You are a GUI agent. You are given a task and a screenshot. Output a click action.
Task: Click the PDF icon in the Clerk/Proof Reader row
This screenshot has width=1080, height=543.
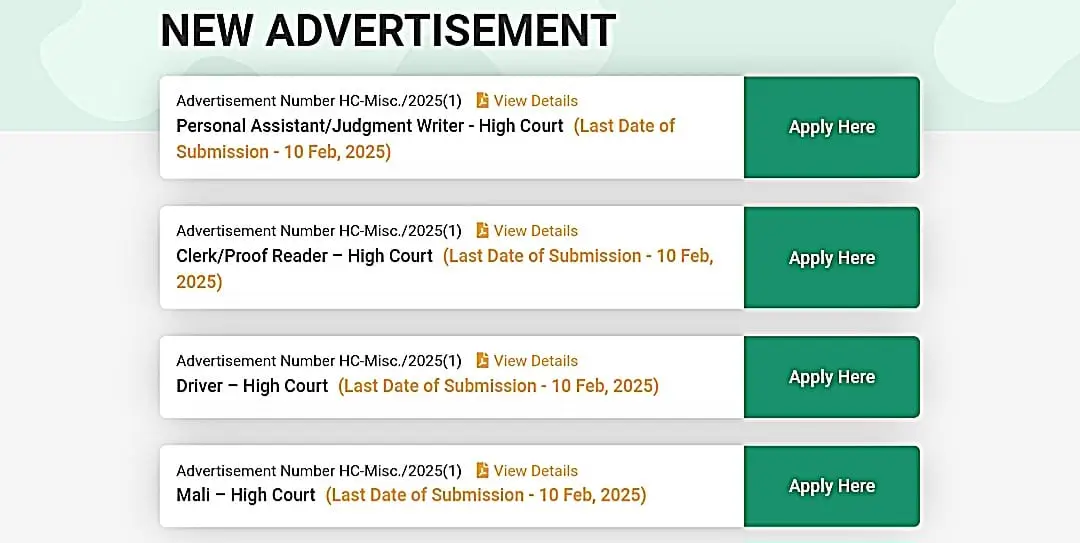click(482, 230)
